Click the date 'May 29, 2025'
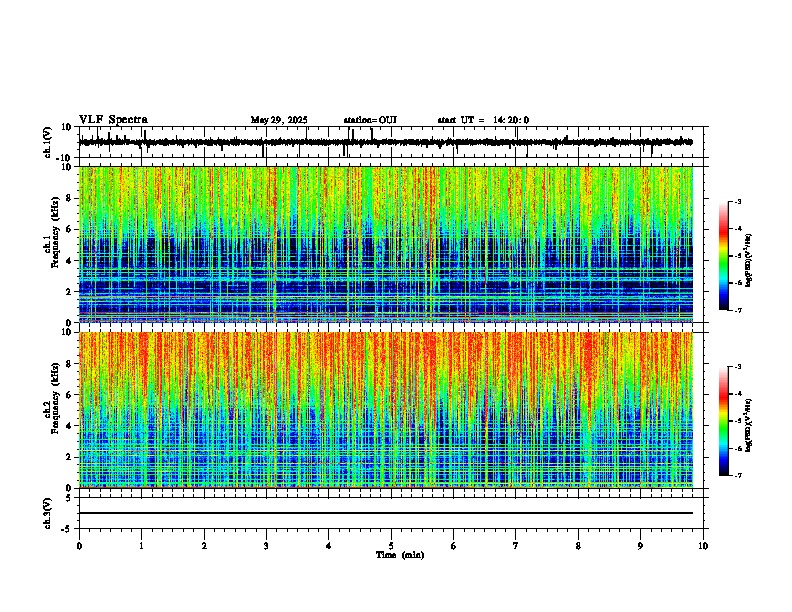This screenshot has height=612, width=792. point(279,120)
